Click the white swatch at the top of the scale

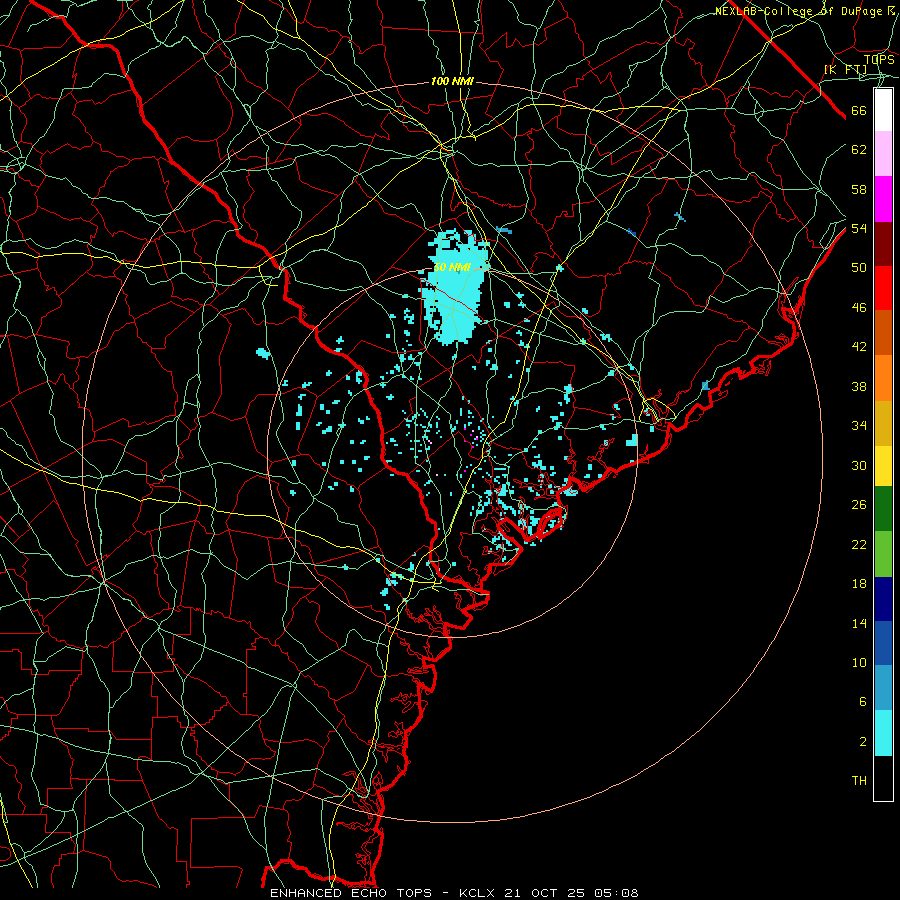[x=883, y=110]
